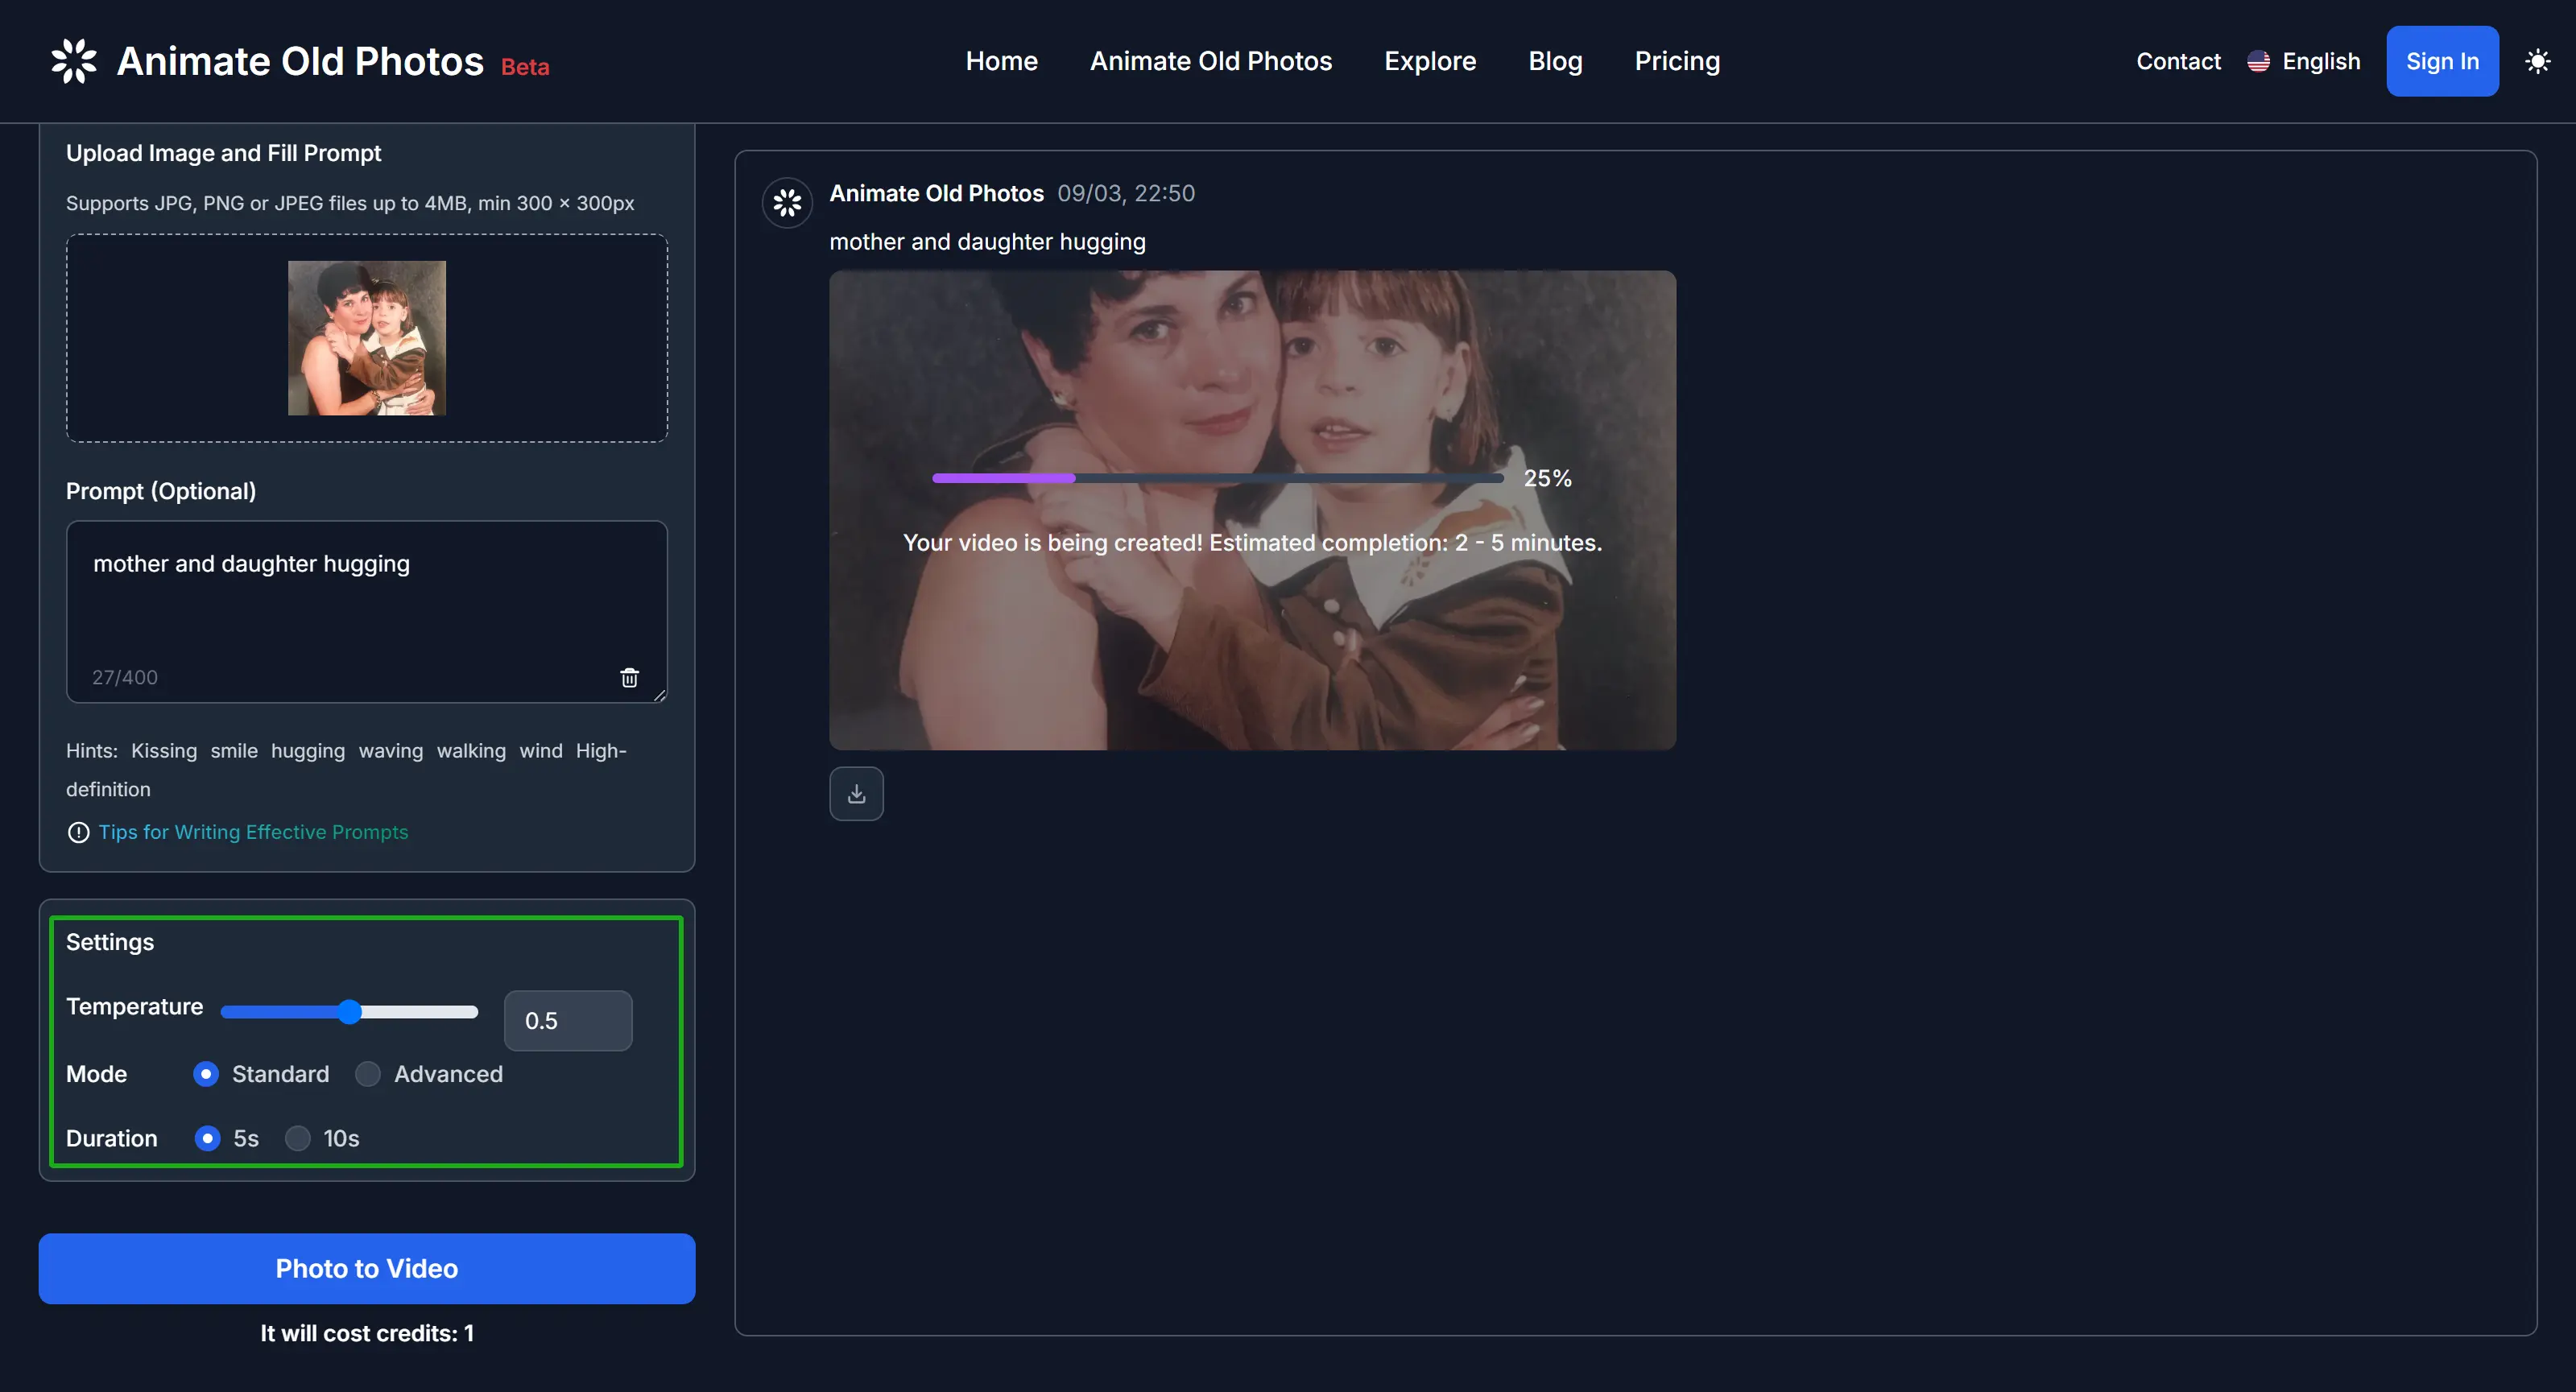This screenshot has width=2576, height=1392.
Task: Select the Standard mode radio button
Action: coord(205,1073)
